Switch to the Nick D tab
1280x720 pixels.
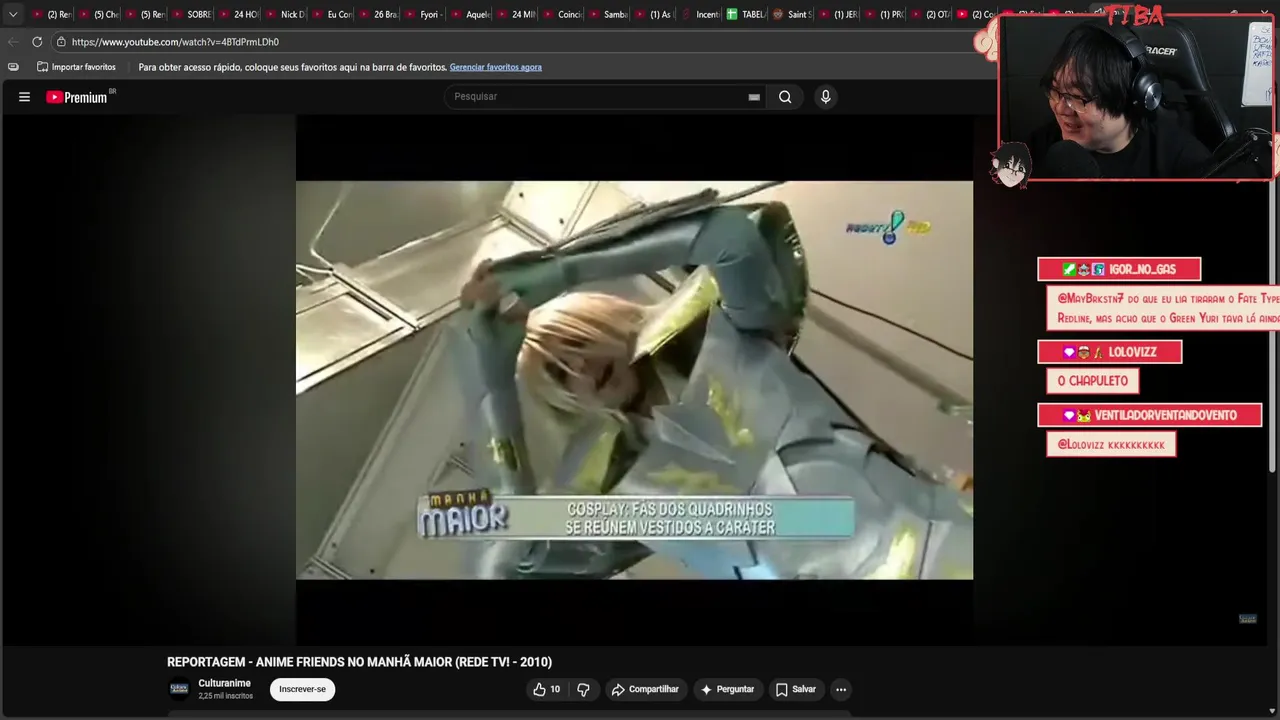pos(285,14)
